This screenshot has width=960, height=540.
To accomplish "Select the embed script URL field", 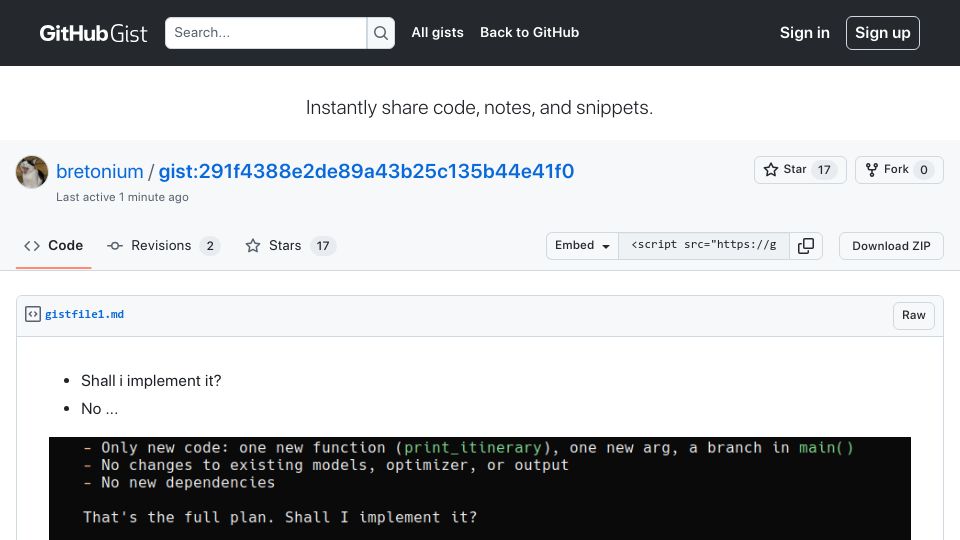I will [x=703, y=246].
